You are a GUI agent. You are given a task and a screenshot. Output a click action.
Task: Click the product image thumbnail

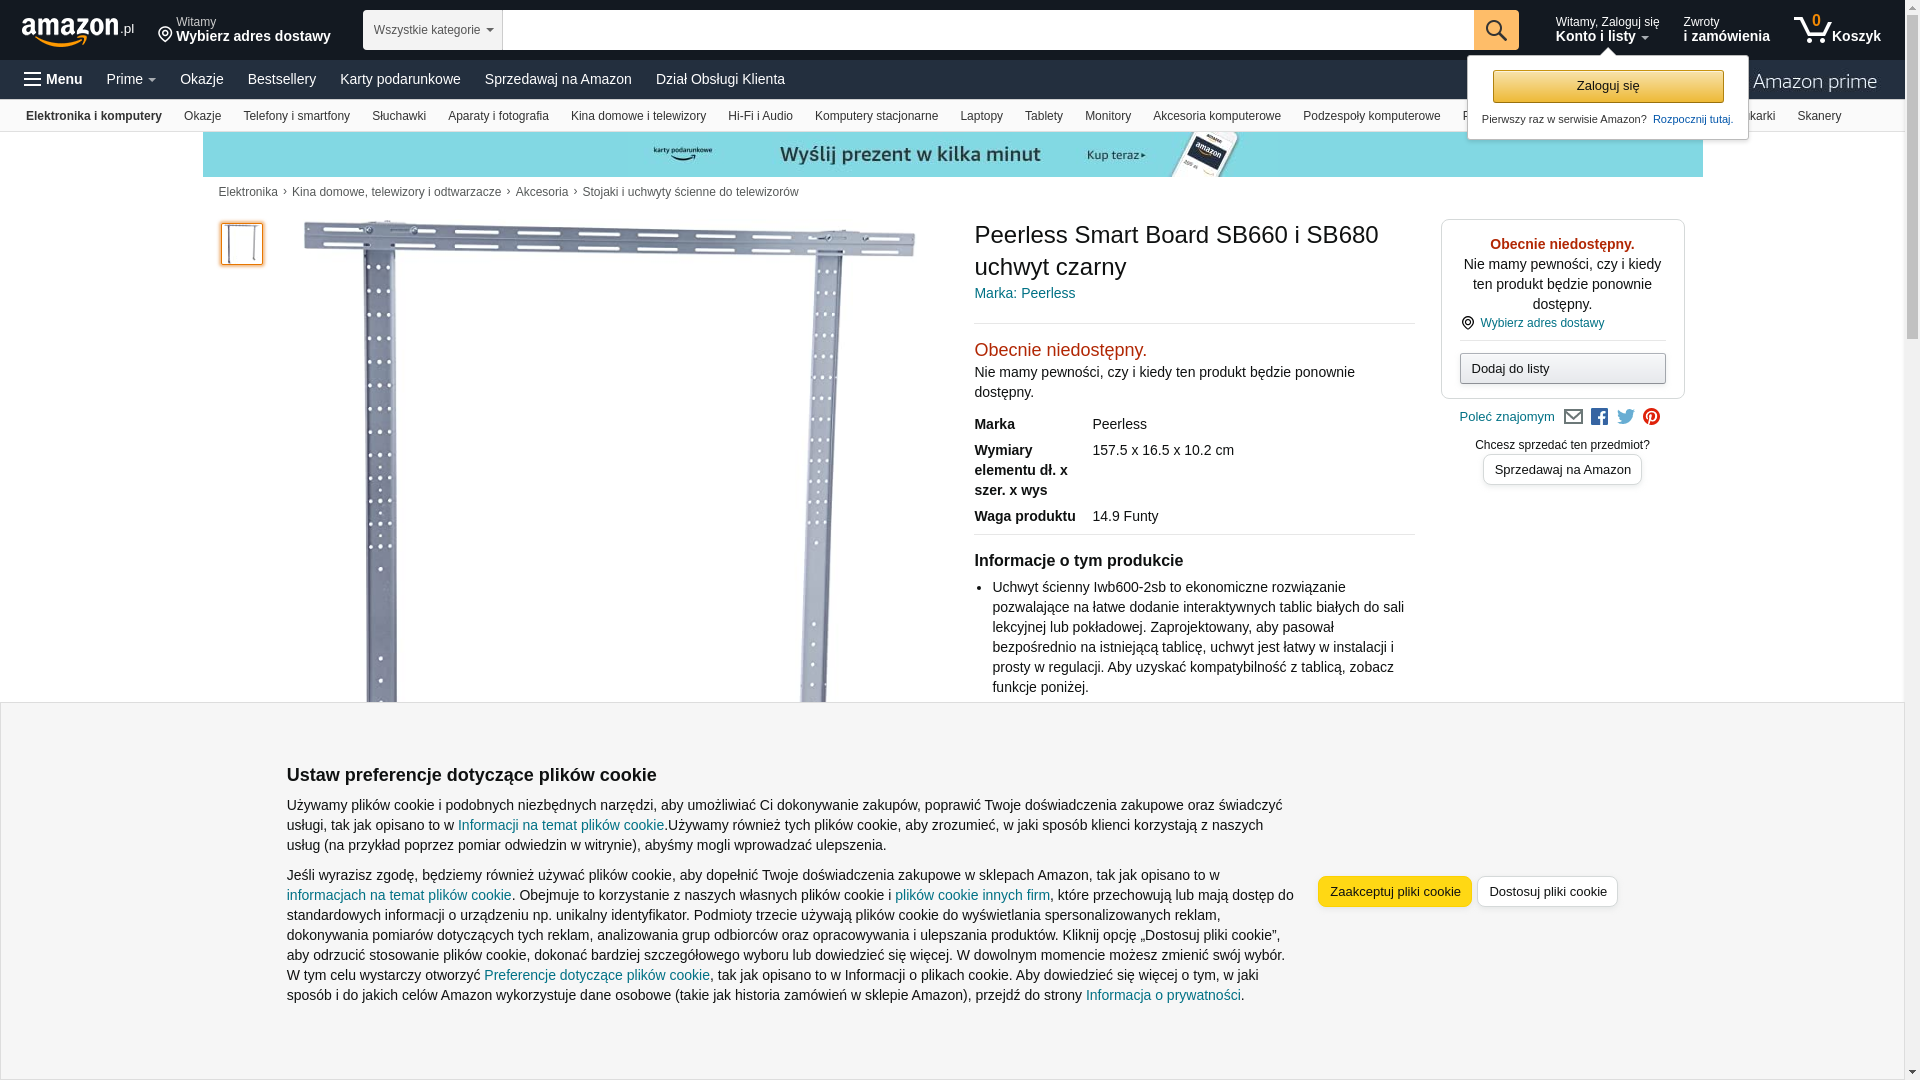pos(242,244)
